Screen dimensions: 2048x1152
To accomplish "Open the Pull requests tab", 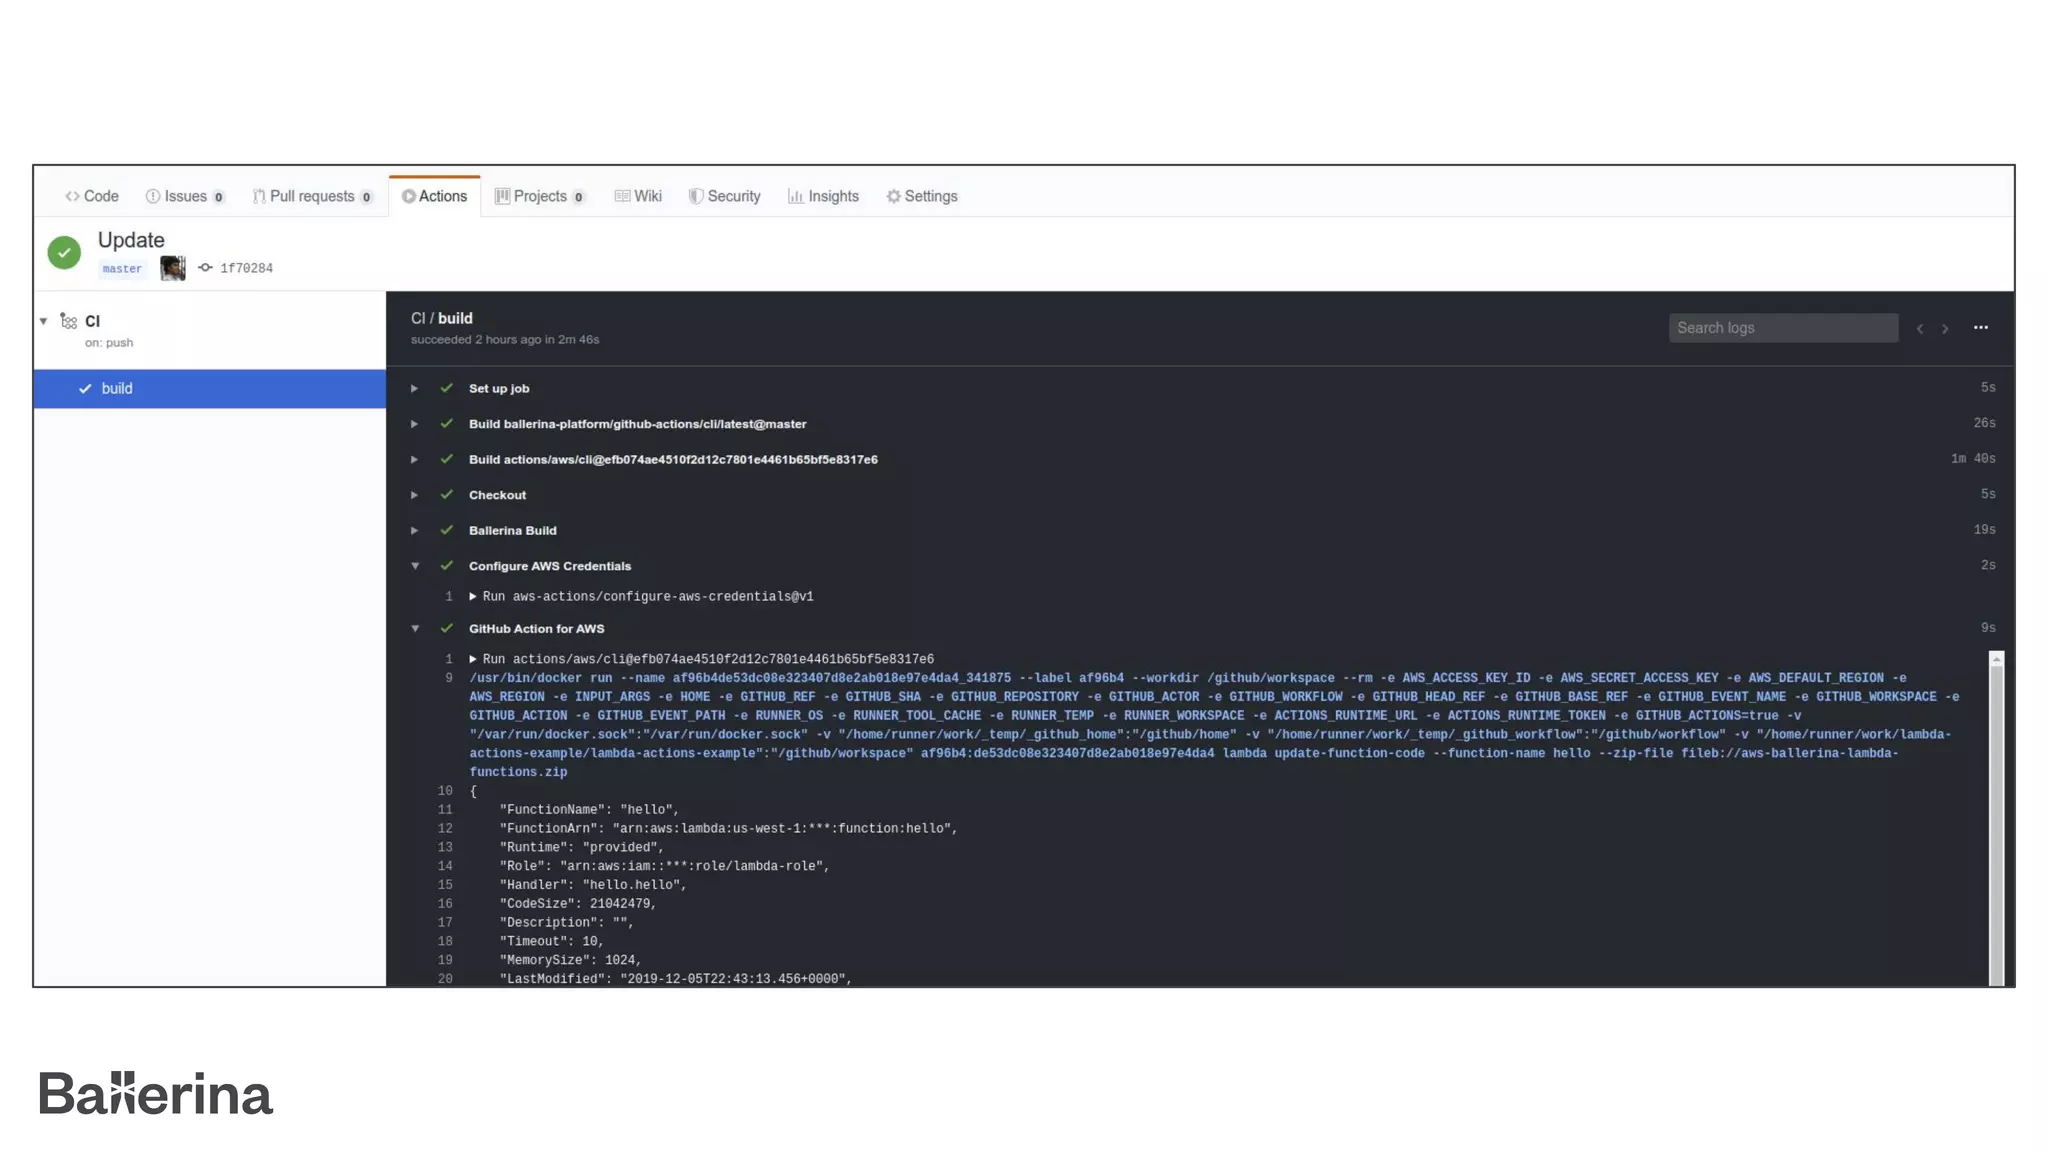I will point(311,196).
